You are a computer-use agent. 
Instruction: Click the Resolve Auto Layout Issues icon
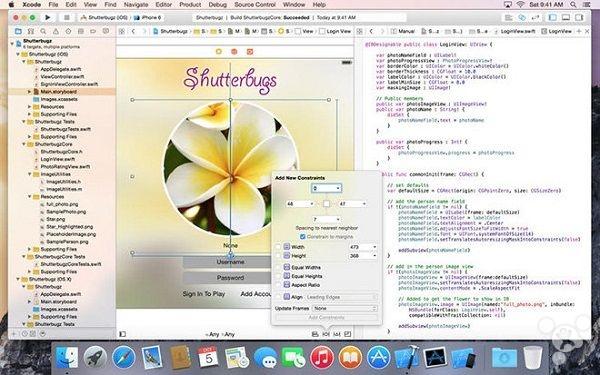pyautogui.click(x=337, y=334)
